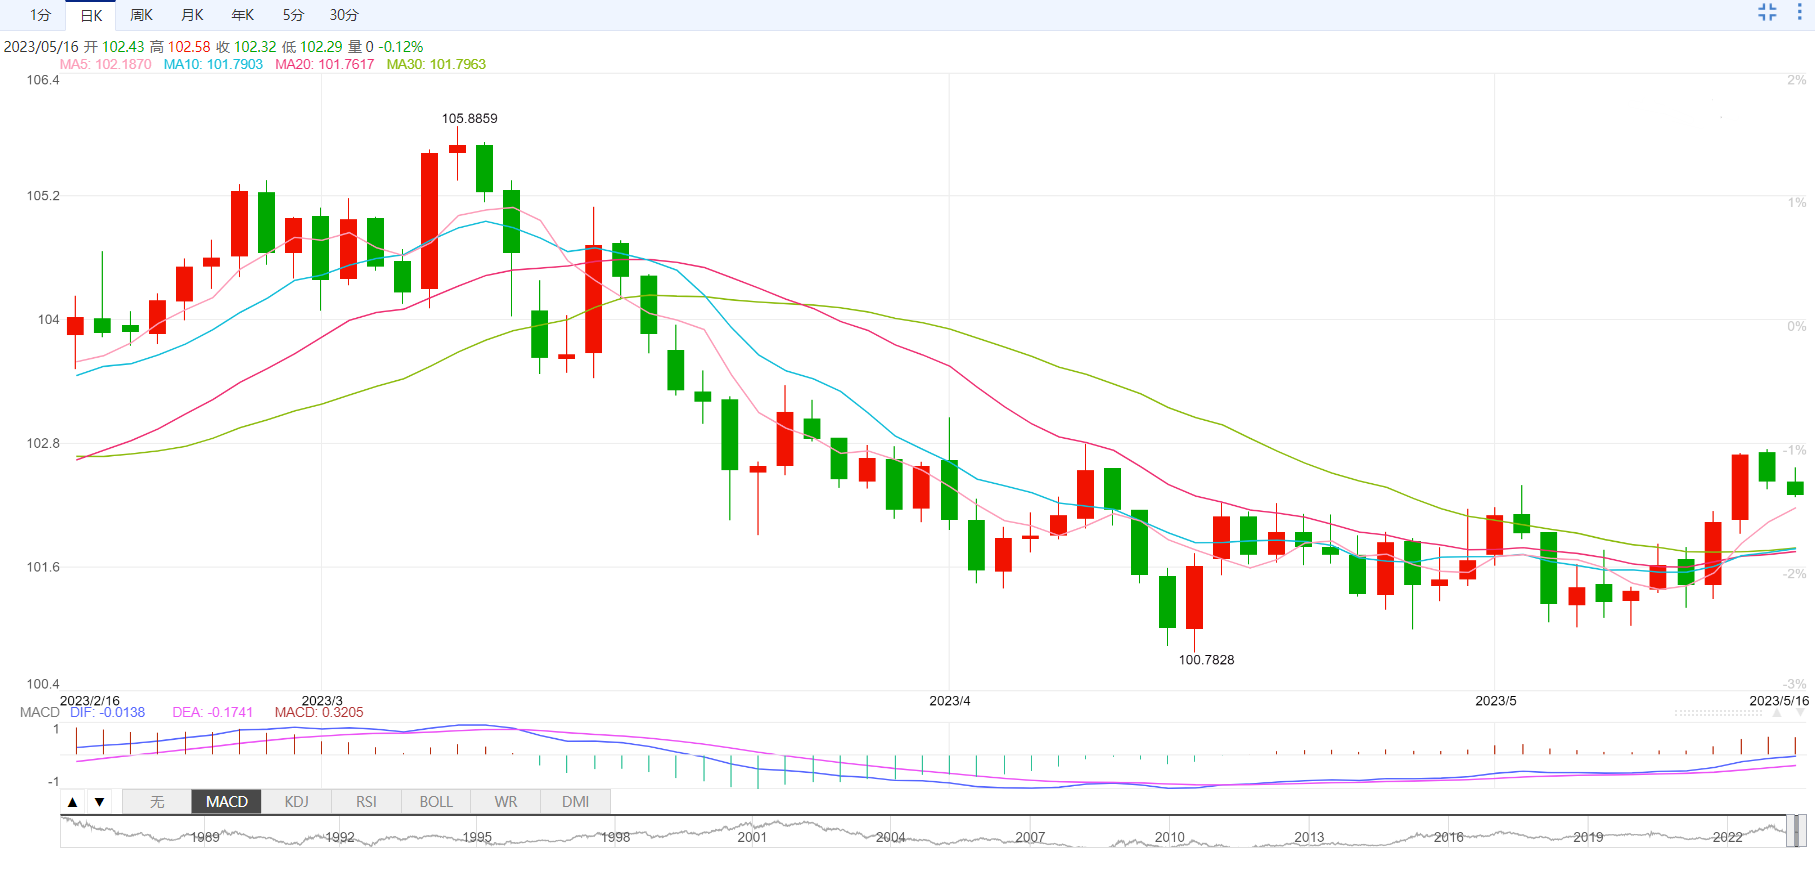
Task: Click the 2023/2/16 start date label
Action: click(x=90, y=700)
